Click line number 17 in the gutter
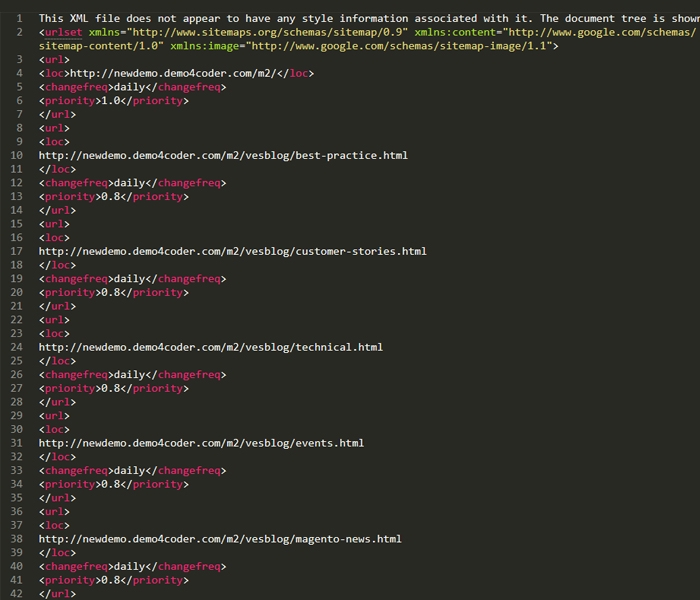 click(16, 251)
